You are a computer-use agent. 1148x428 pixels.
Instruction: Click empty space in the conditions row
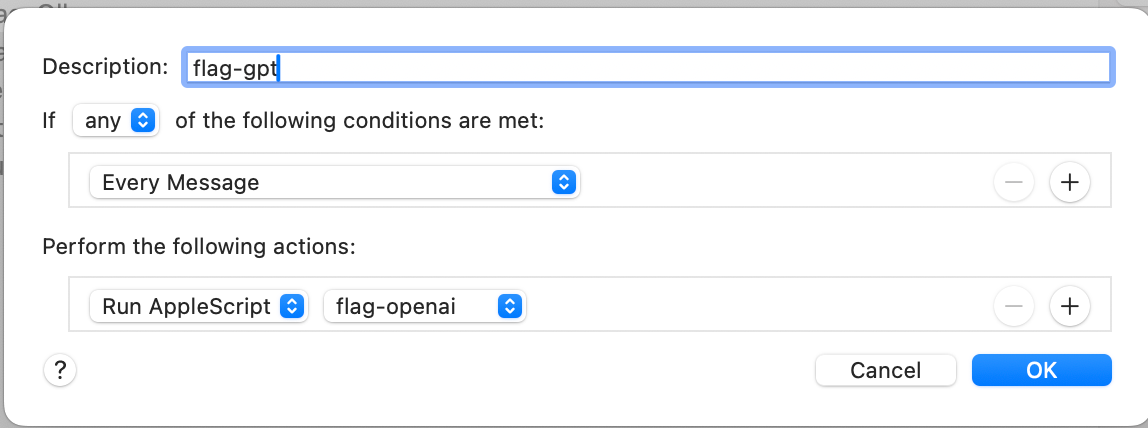780,182
